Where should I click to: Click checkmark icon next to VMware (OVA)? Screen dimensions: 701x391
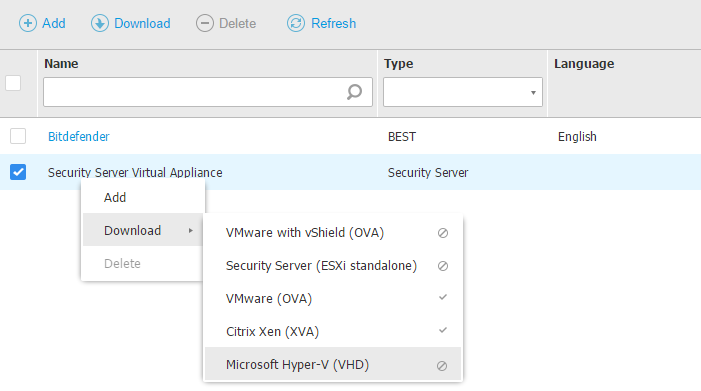(x=443, y=297)
